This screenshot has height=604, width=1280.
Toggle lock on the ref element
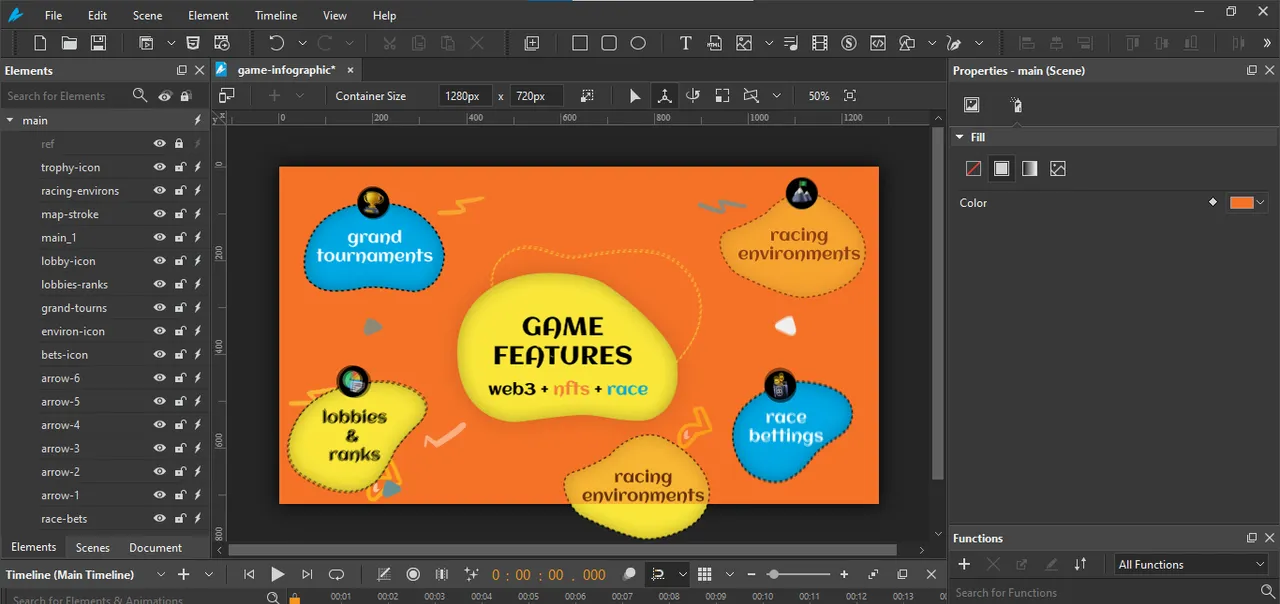coord(179,144)
